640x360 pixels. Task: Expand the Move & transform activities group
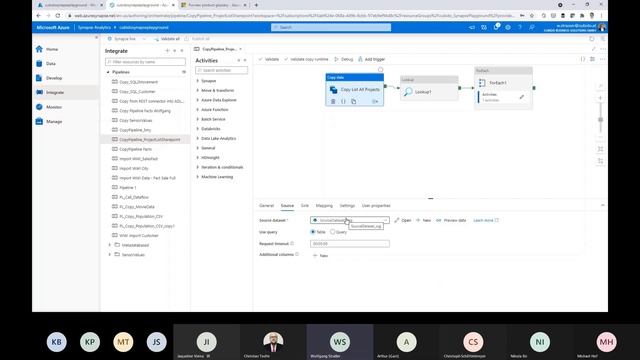(x=198, y=90)
